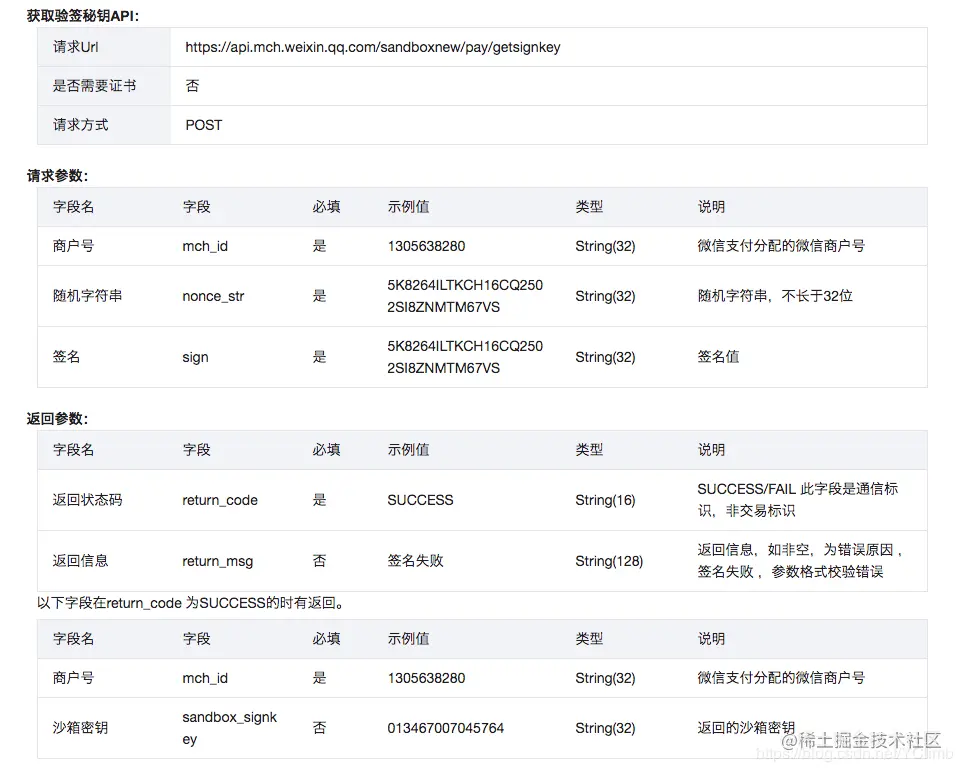The image size is (963, 772).
Task: Click the '返回信息' cell
Action: (x=80, y=560)
